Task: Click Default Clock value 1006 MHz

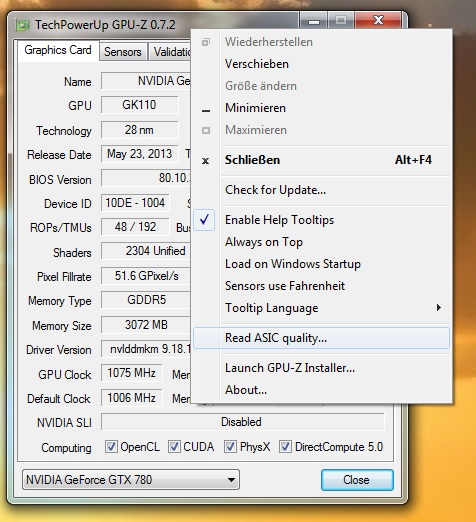Action: (132, 398)
